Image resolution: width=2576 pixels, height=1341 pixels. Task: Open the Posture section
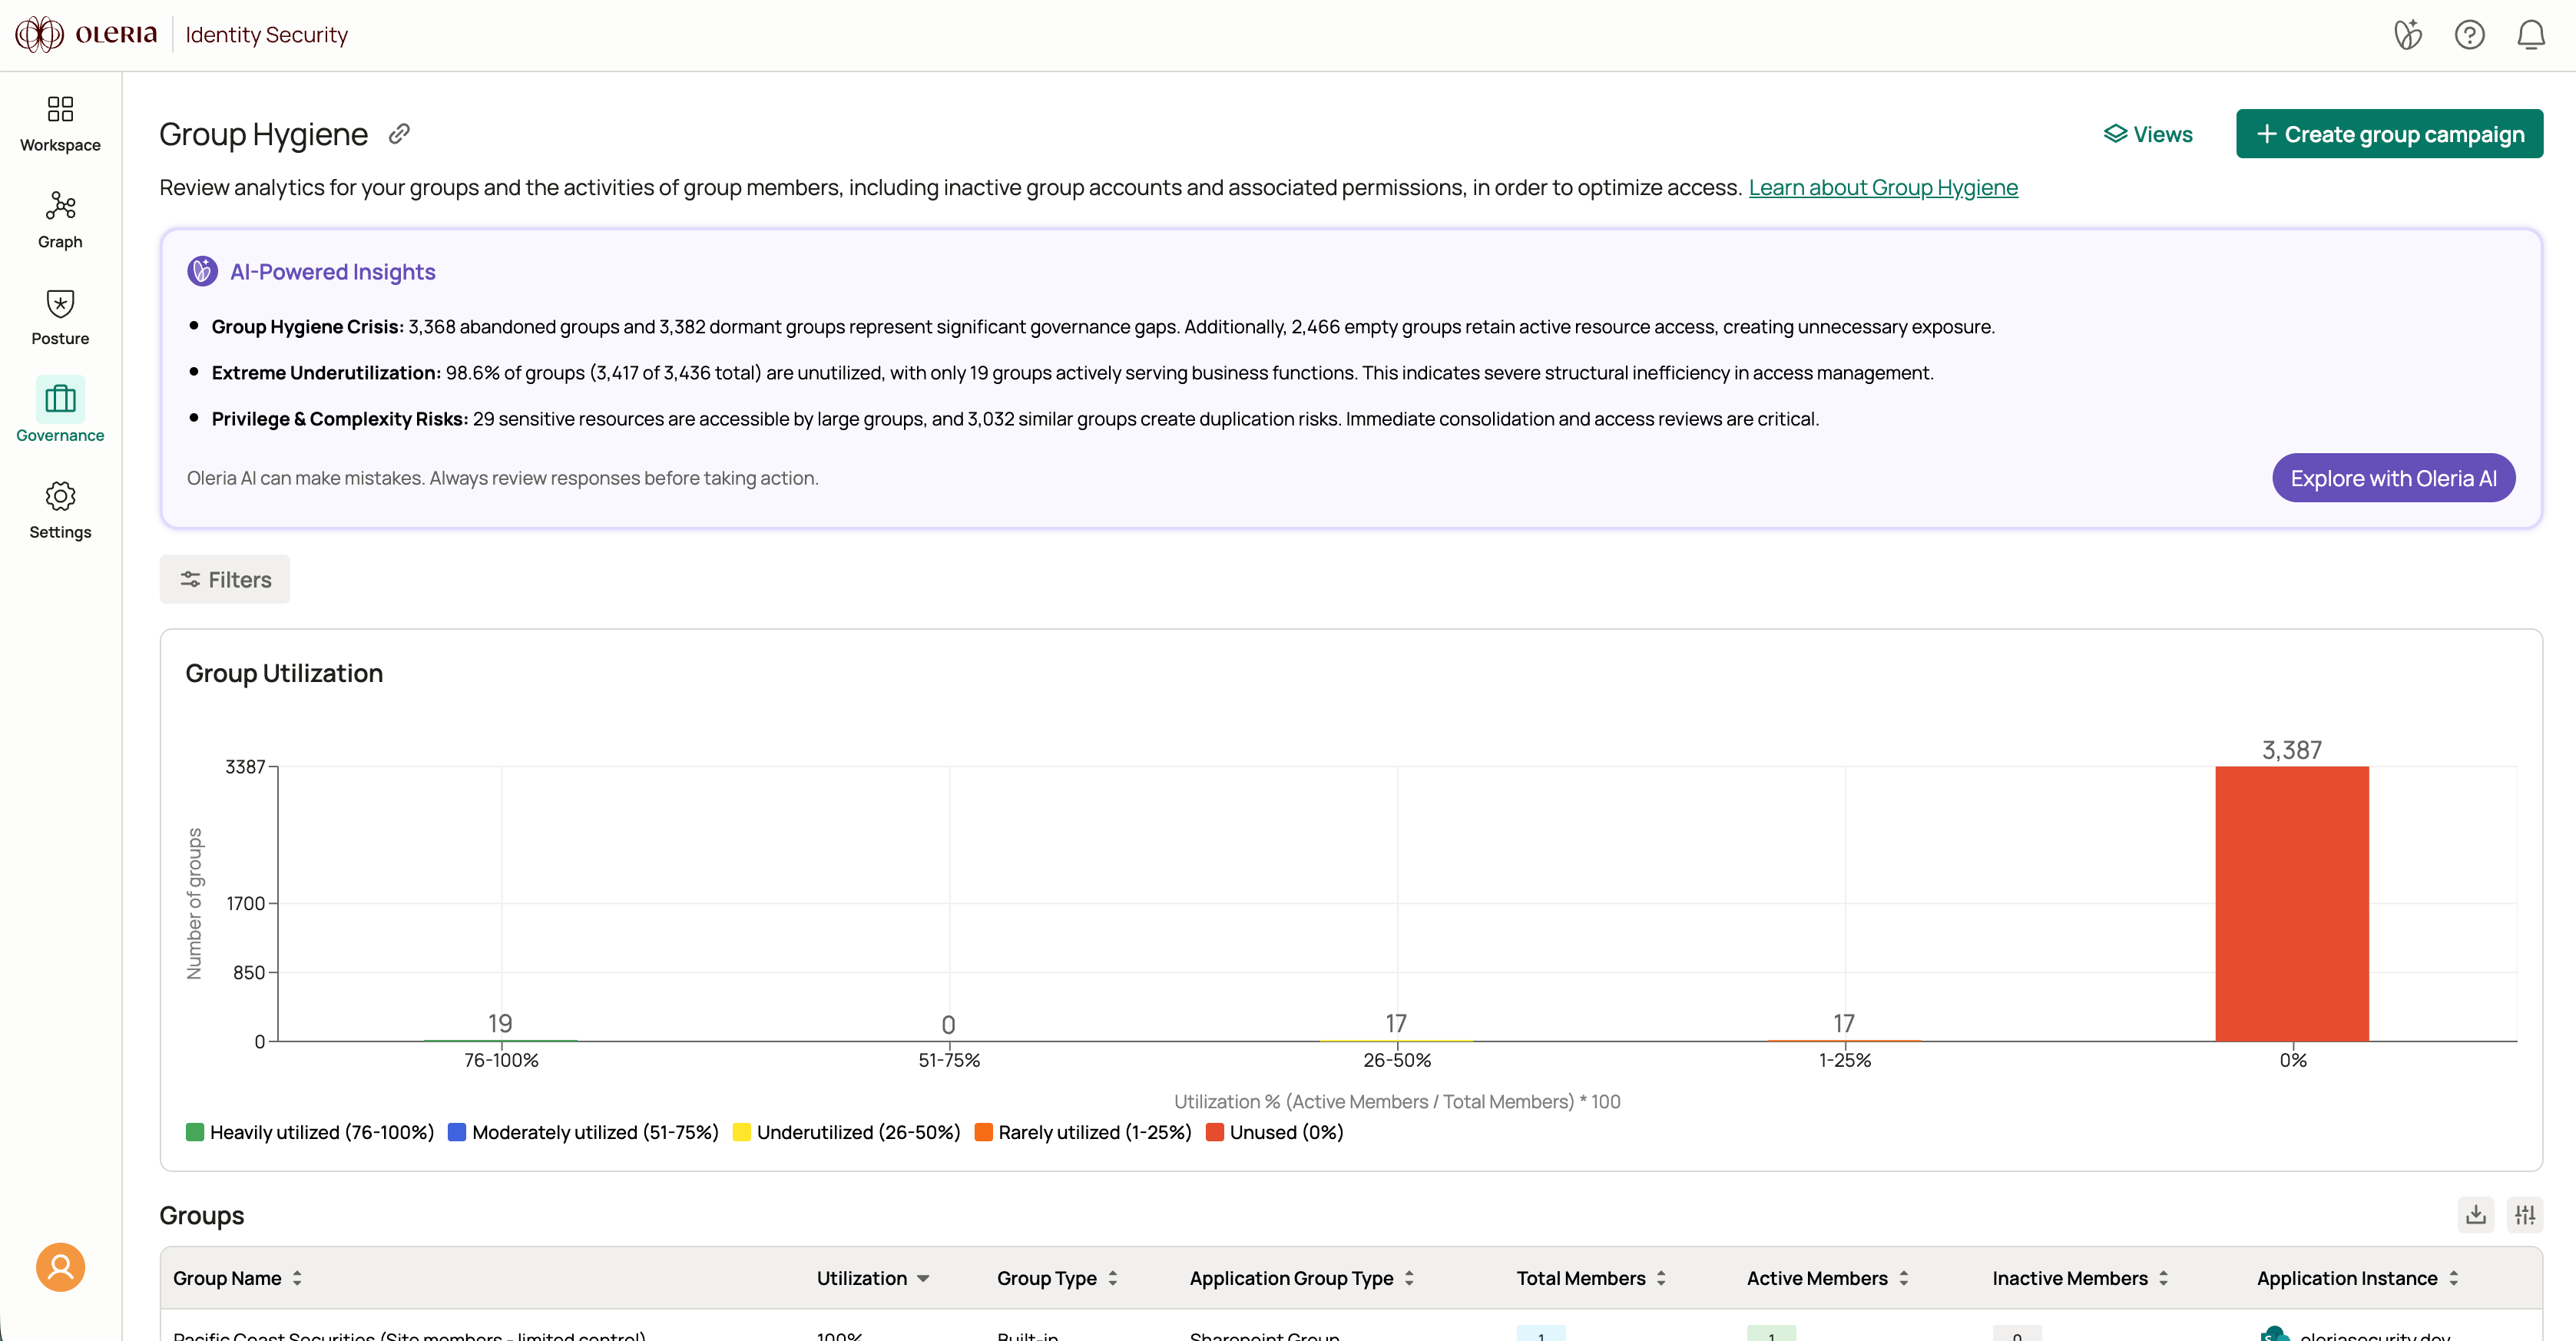point(60,318)
